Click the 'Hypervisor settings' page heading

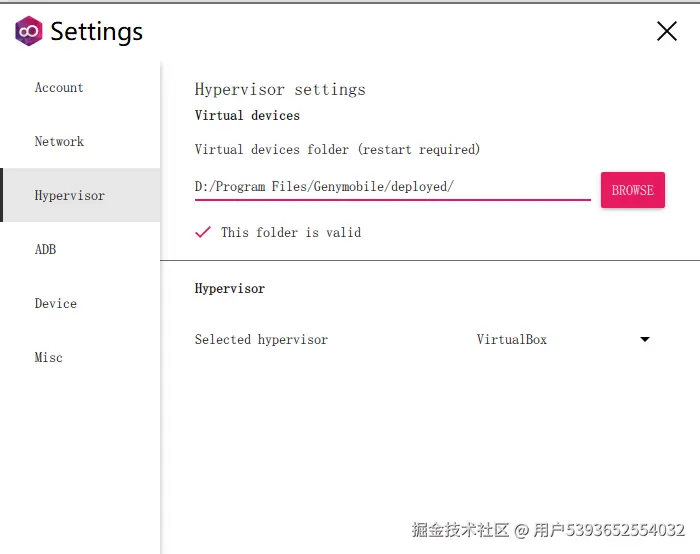point(280,90)
